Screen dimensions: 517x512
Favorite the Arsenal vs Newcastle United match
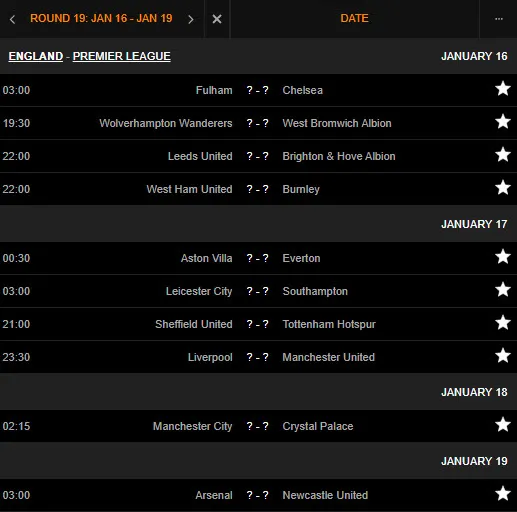point(503,494)
